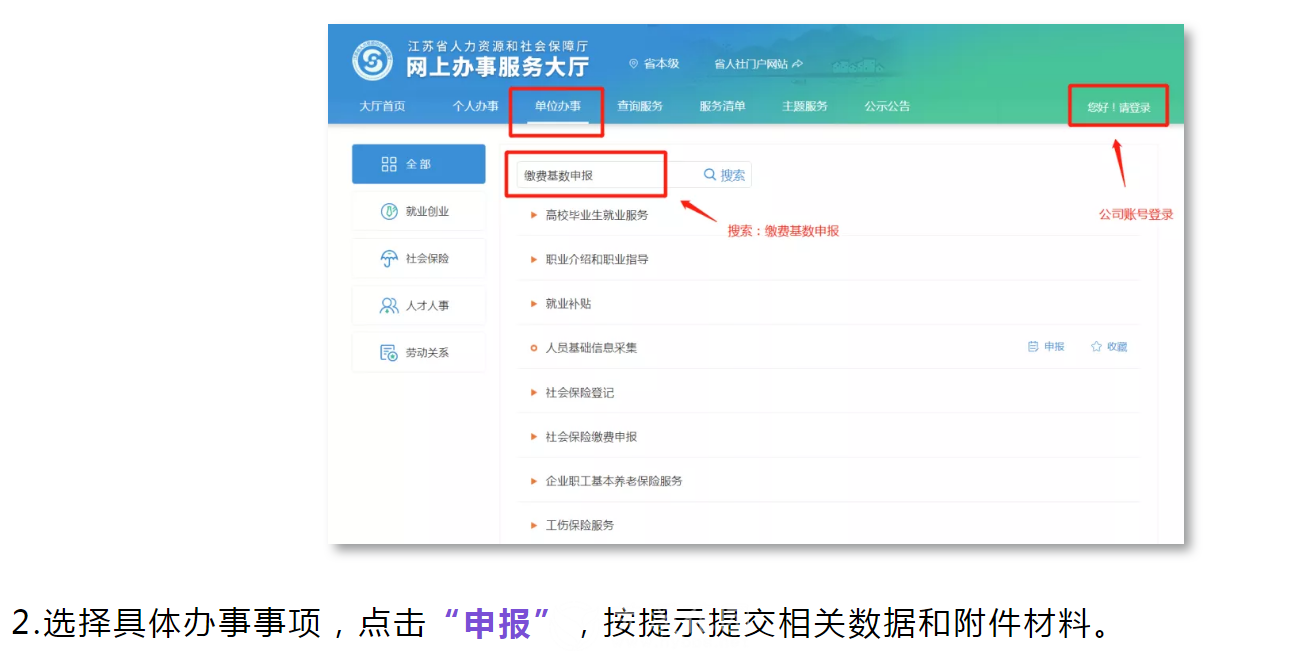
Task: Expand the 社会保险登记 arrow
Action: [x=534, y=392]
